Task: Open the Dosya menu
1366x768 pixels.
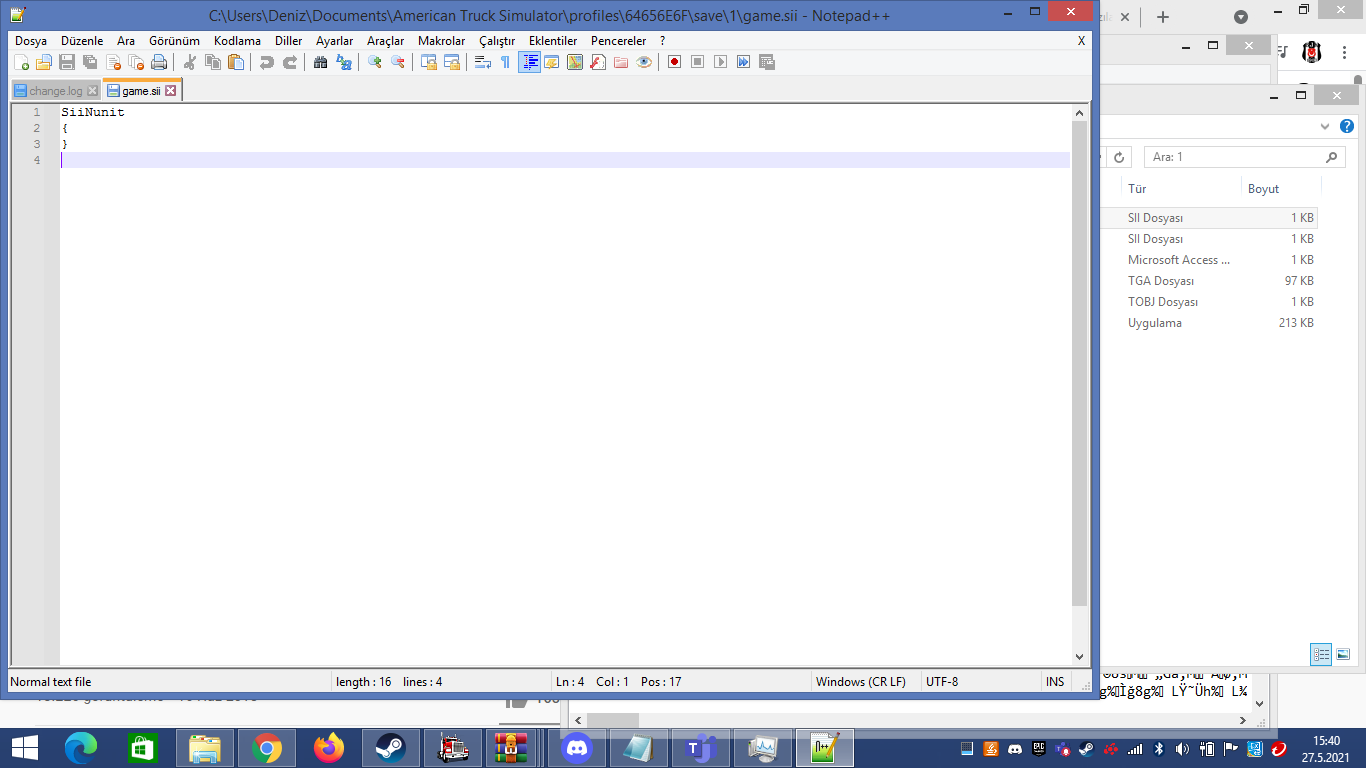Action: tap(31, 41)
